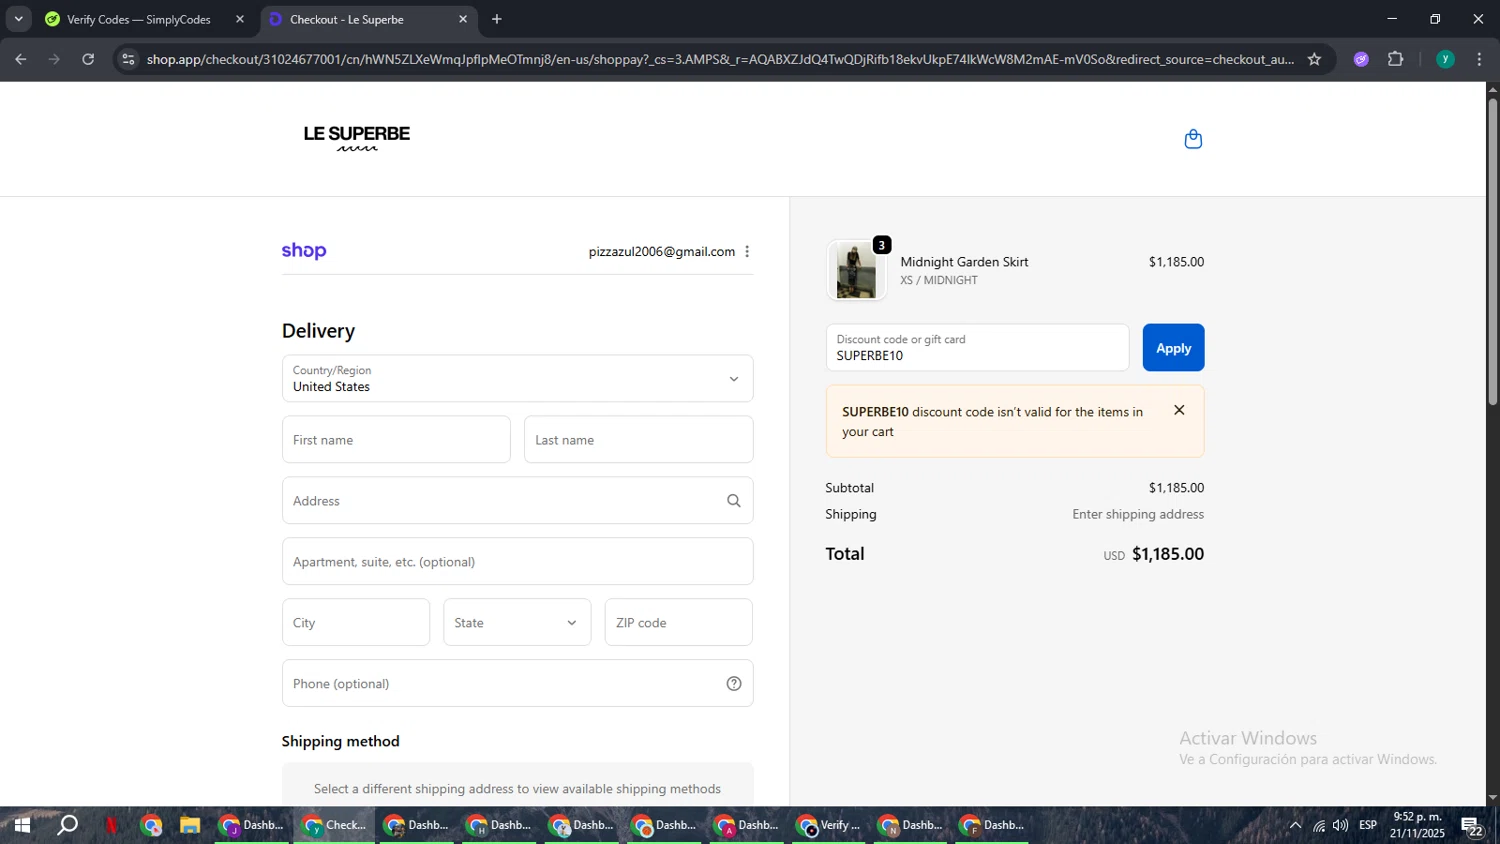The width and height of the screenshot is (1500, 844).
Task: Click the page vertical scrollbar
Action: (1492, 250)
